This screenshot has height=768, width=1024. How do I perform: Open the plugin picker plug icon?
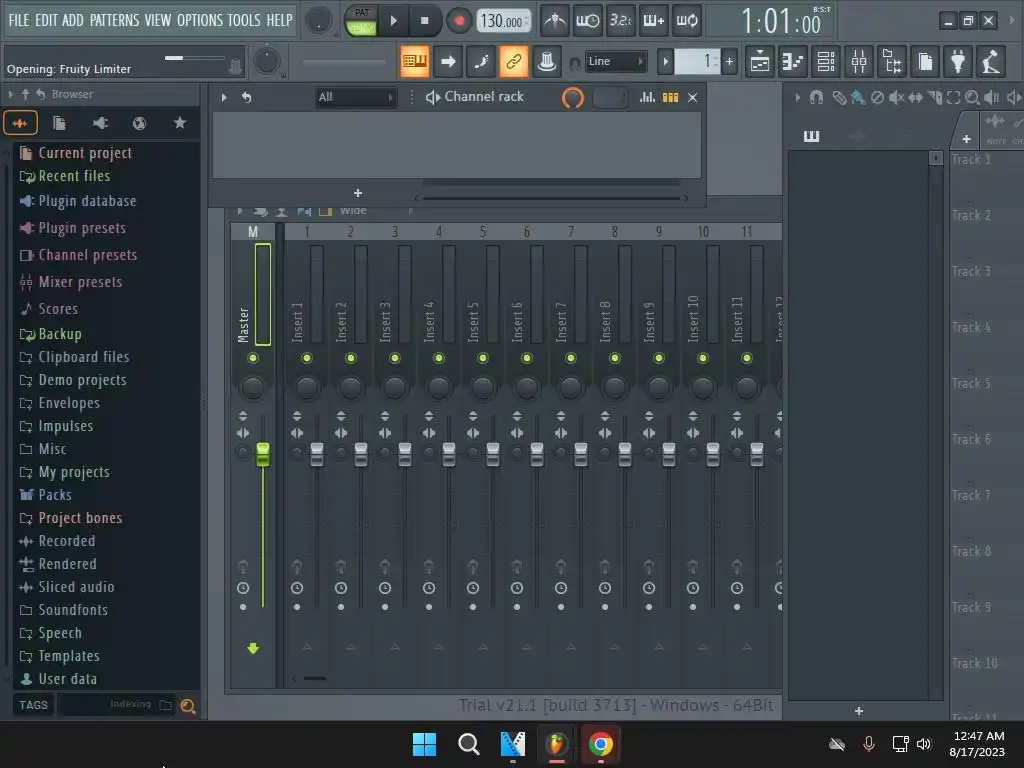pyautogui.click(x=958, y=62)
